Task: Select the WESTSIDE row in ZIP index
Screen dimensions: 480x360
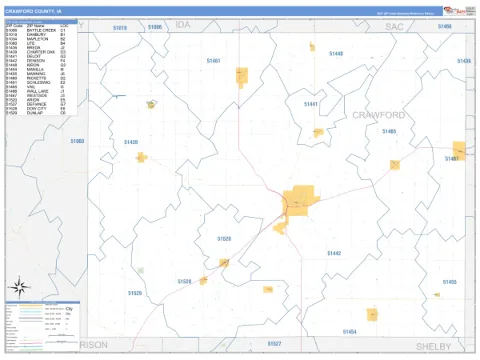Action: (x=36, y=95)
